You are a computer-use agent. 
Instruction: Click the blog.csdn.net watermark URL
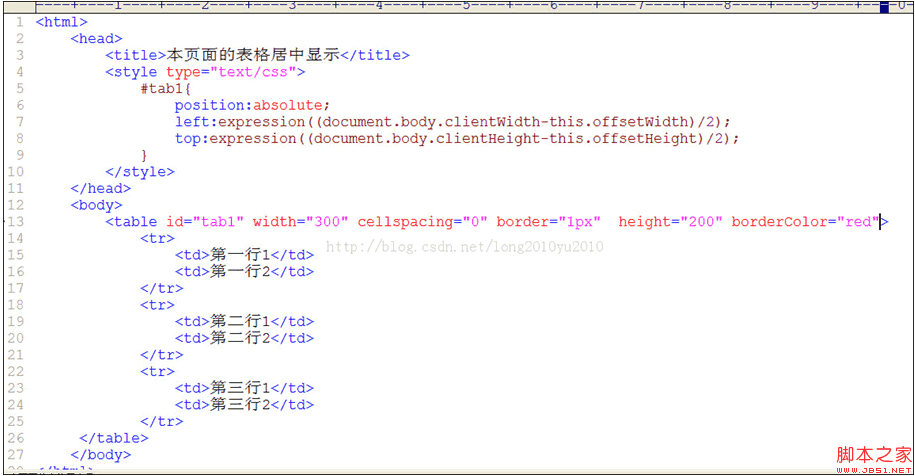point(465,246)
